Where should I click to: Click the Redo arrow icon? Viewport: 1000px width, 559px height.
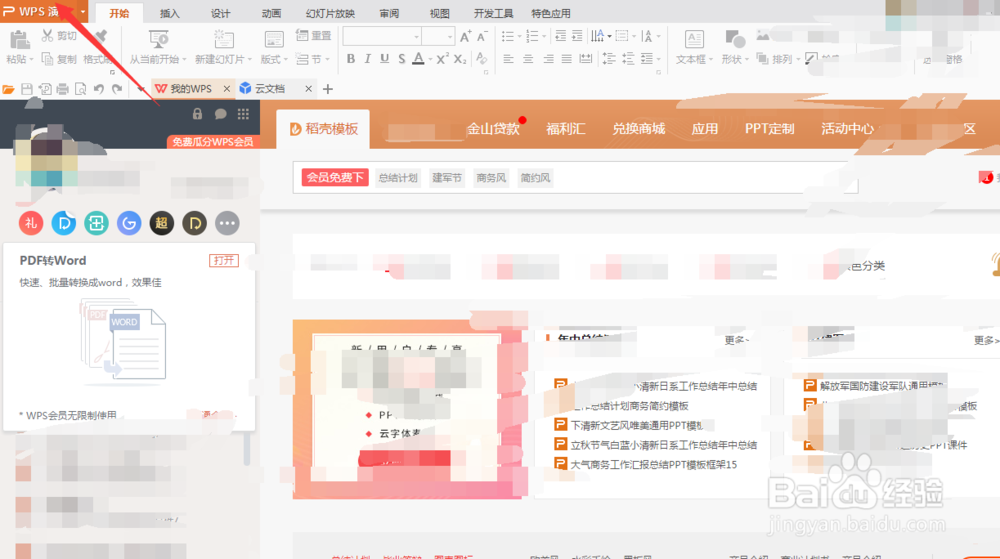117,89
